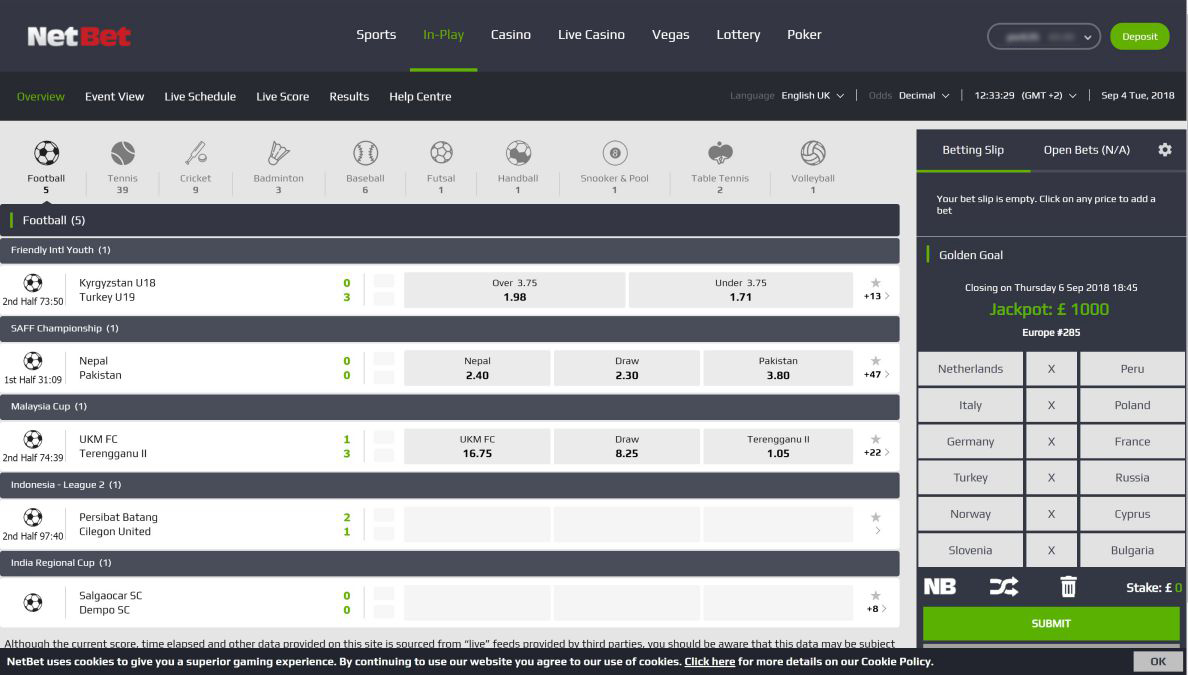Expand +22 more markets for UKM FC

[877, 452]
